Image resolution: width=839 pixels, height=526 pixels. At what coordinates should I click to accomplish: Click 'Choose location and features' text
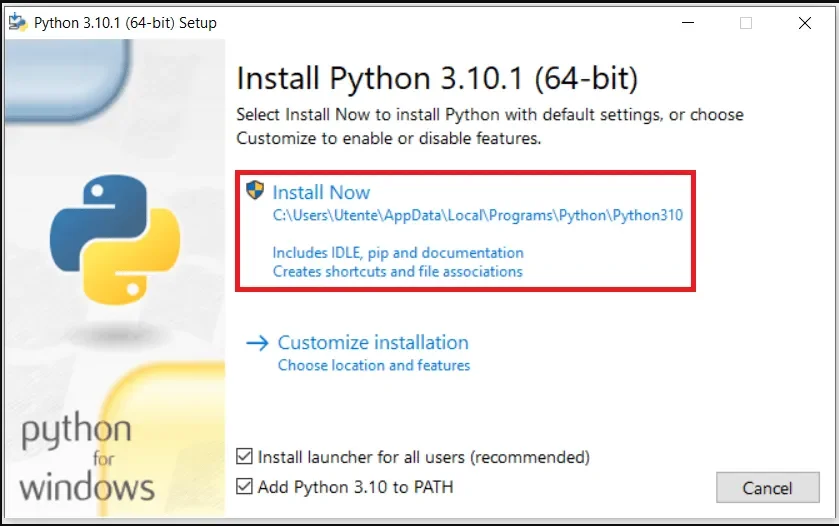click(373, 365)
